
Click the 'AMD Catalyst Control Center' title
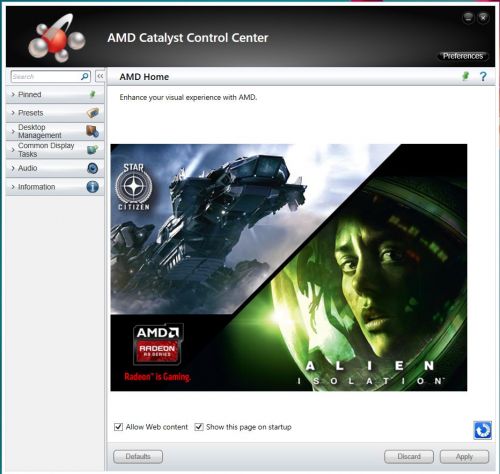(188, 38)
